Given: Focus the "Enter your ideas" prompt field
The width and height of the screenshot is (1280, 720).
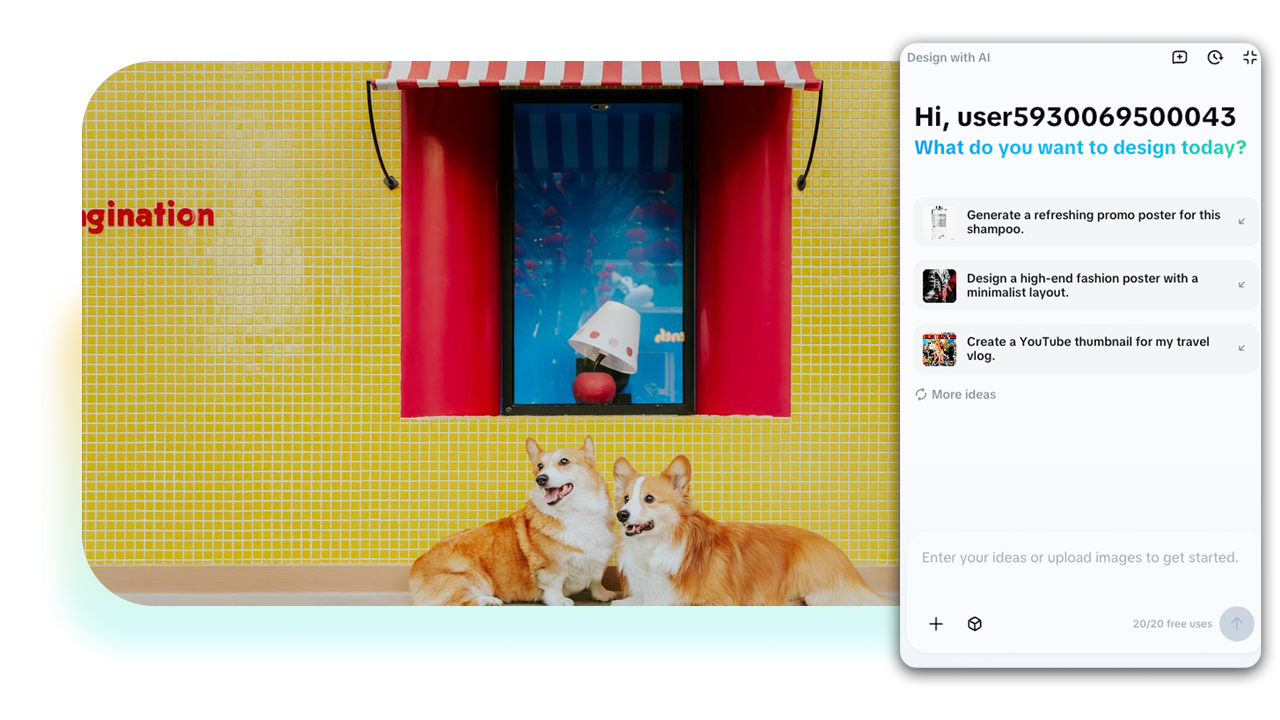Looking at the screenshot, I should point(1080,558).
